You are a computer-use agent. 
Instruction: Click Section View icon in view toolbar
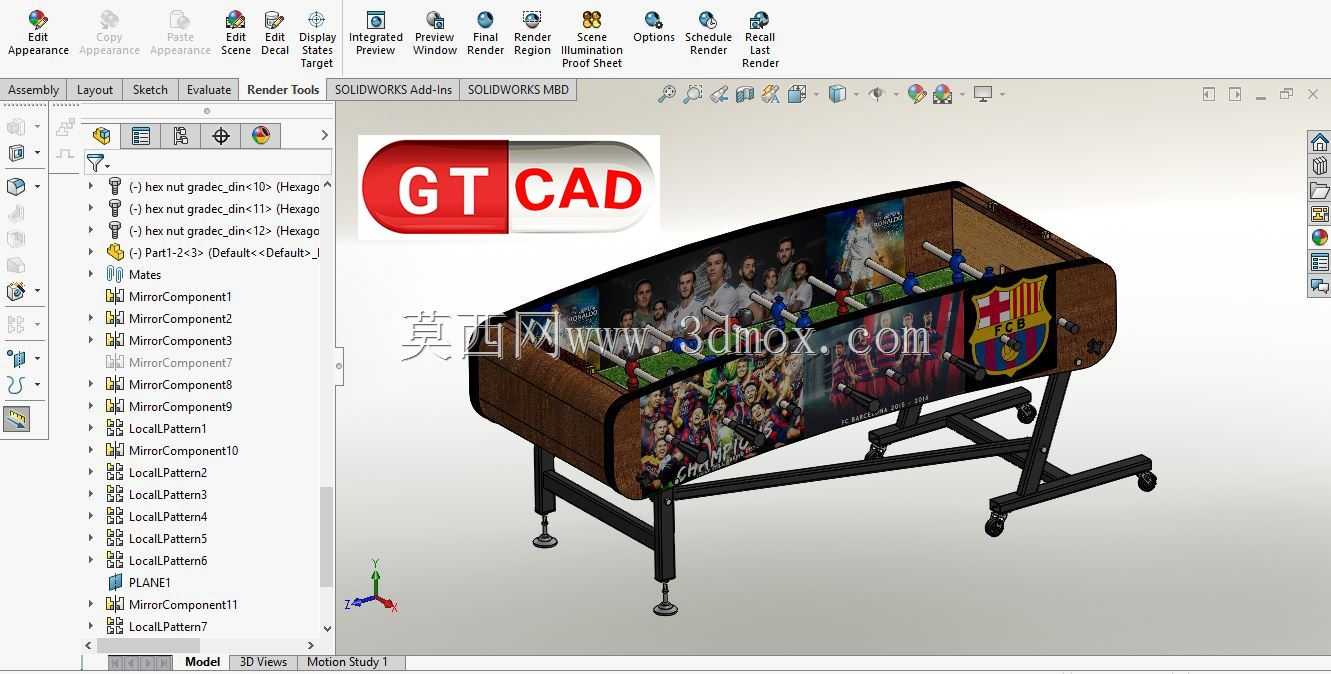pos(745,94)
